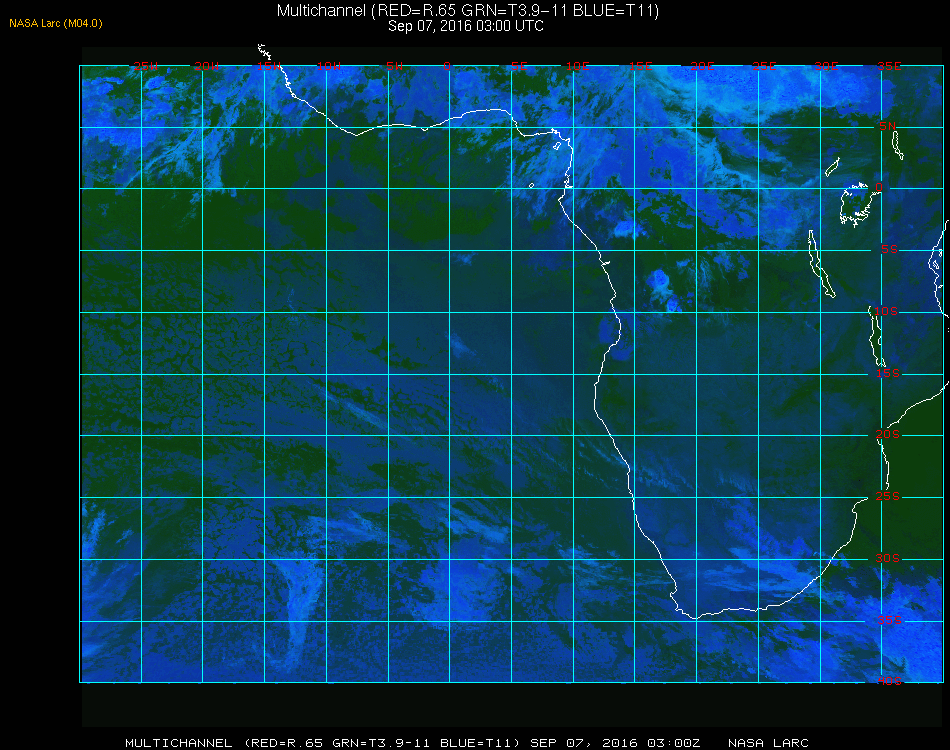The image size is (950, 750).
Task: Click the 25S latitude label
Action: [888, 496]
